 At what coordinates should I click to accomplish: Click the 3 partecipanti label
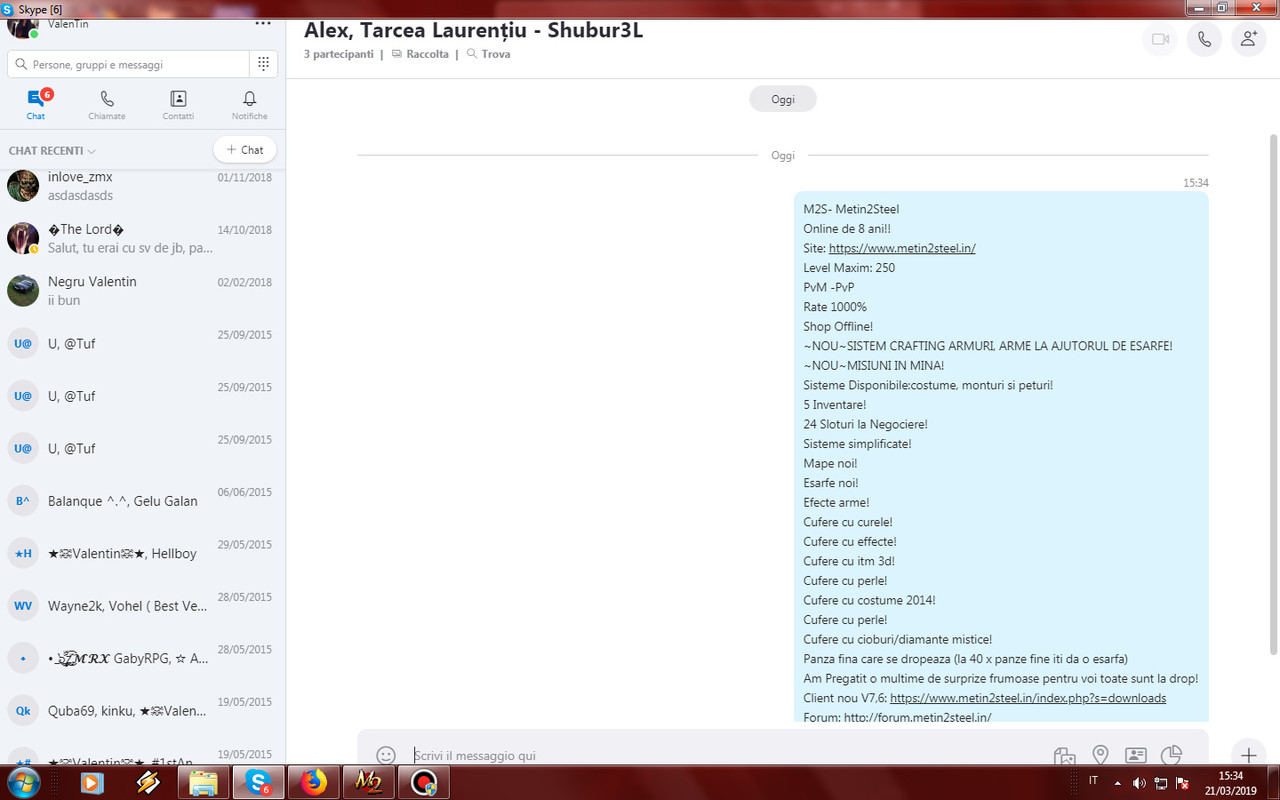pyautogui.click(x=338, y=54)
